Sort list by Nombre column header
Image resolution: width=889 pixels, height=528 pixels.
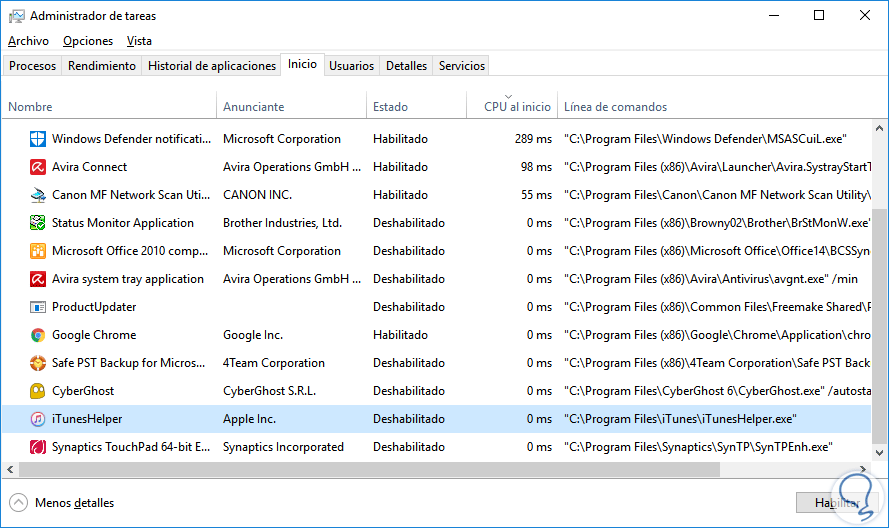30,107
